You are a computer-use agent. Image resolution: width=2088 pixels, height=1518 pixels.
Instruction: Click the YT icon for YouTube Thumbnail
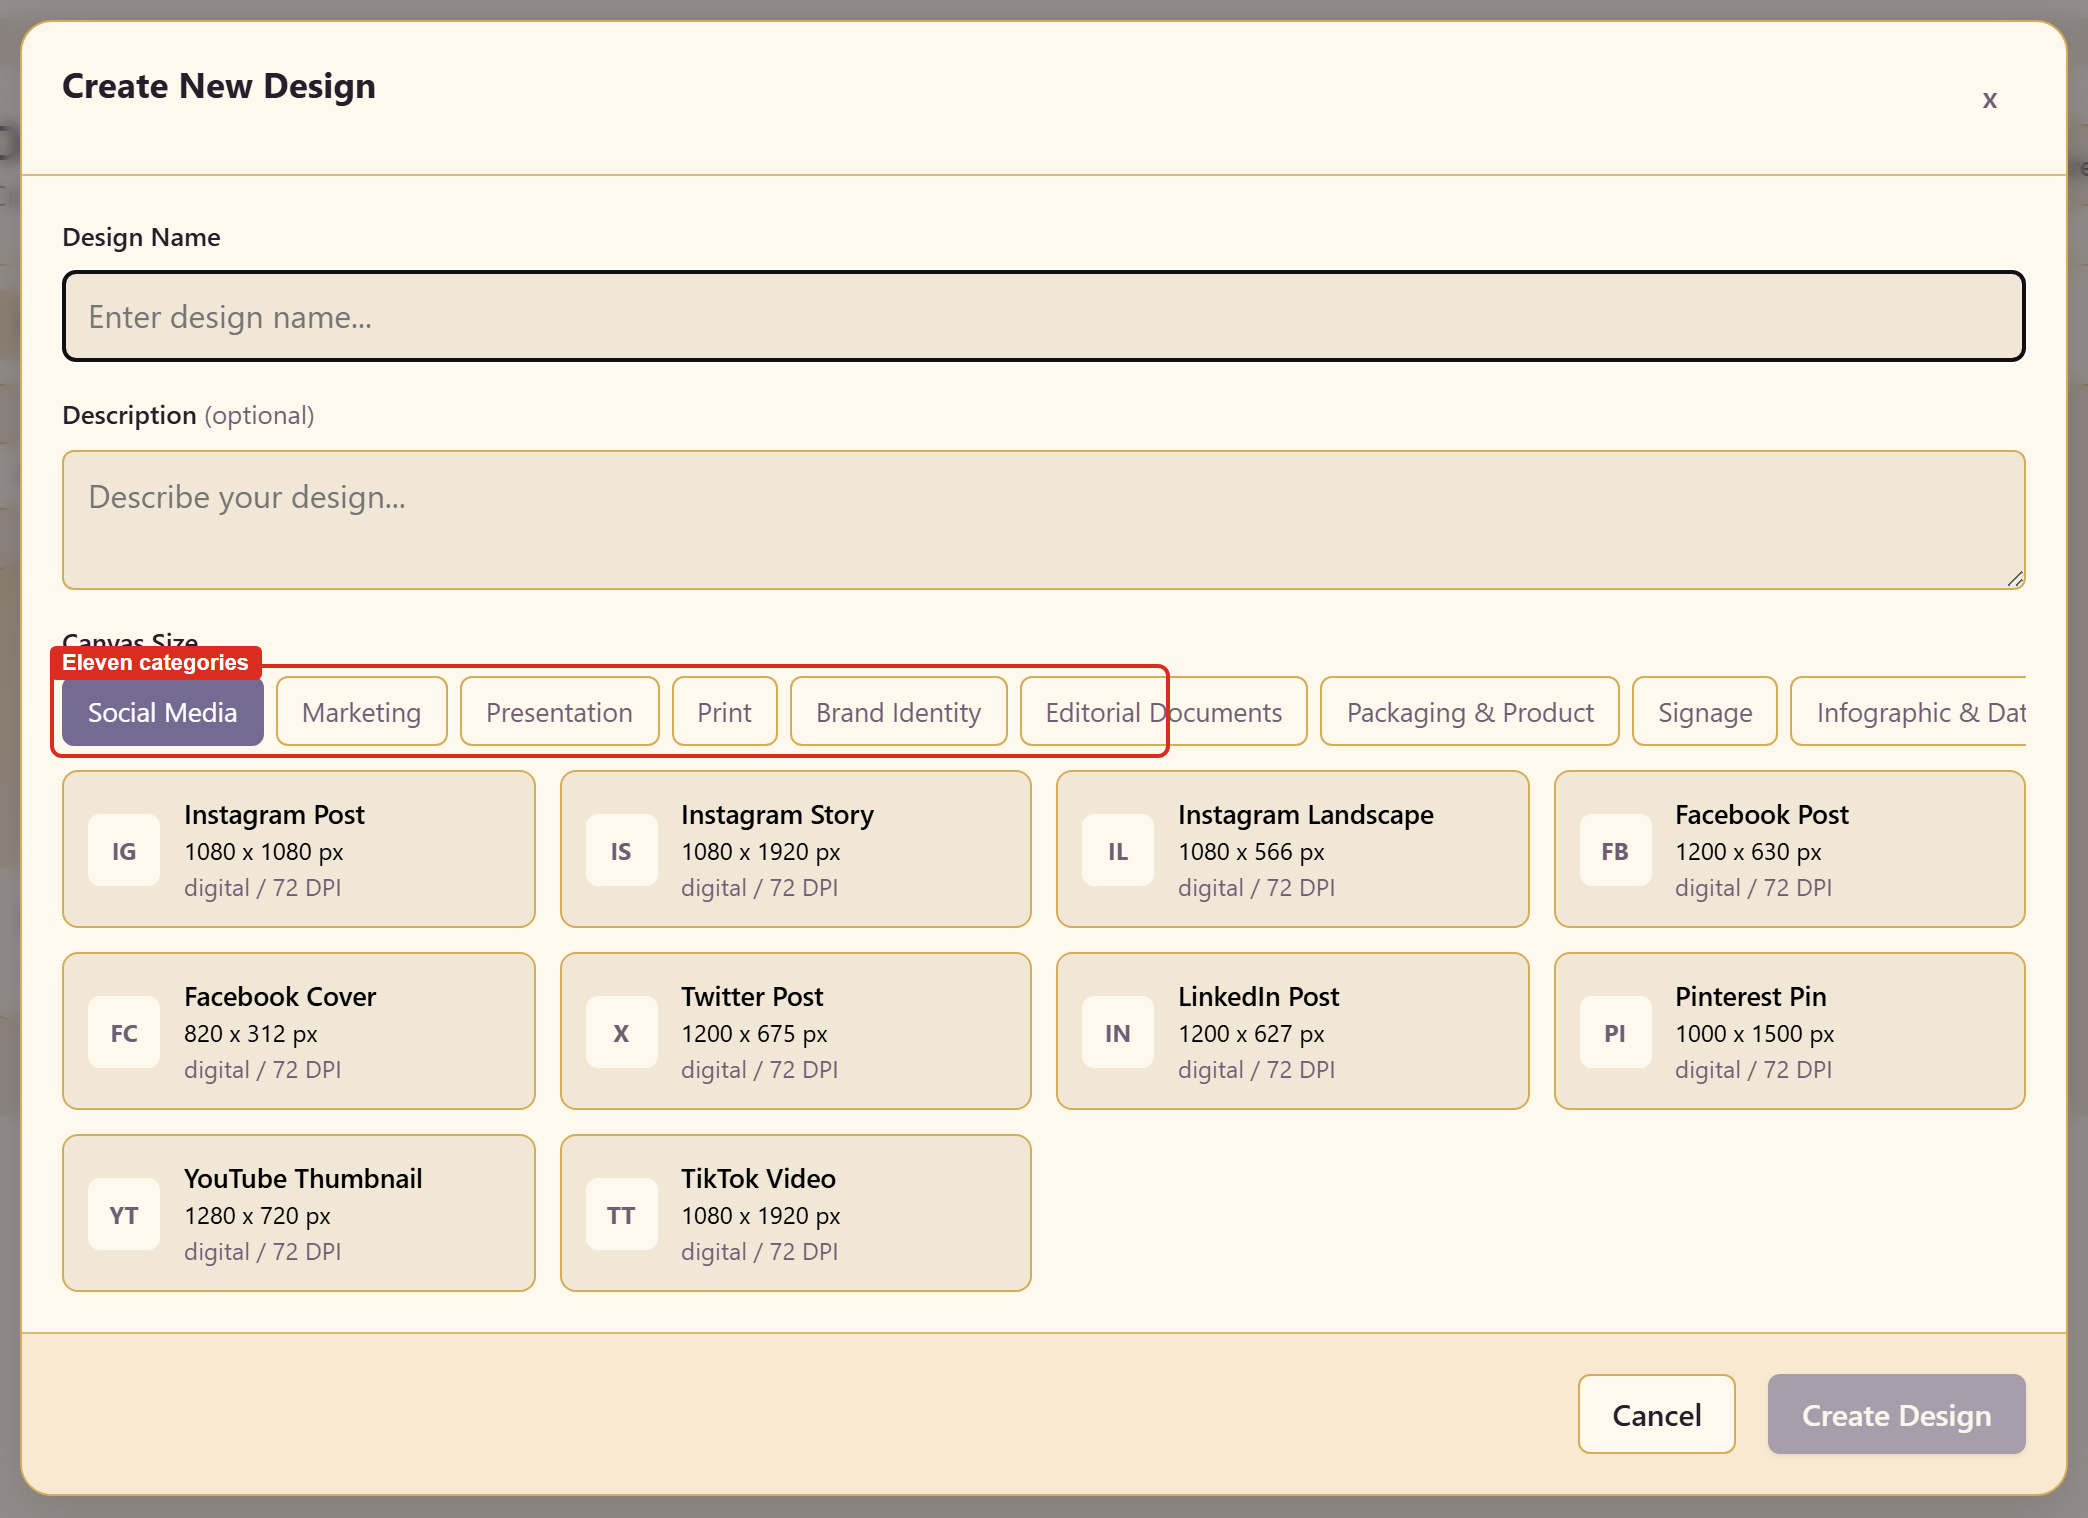(124, 1214)
